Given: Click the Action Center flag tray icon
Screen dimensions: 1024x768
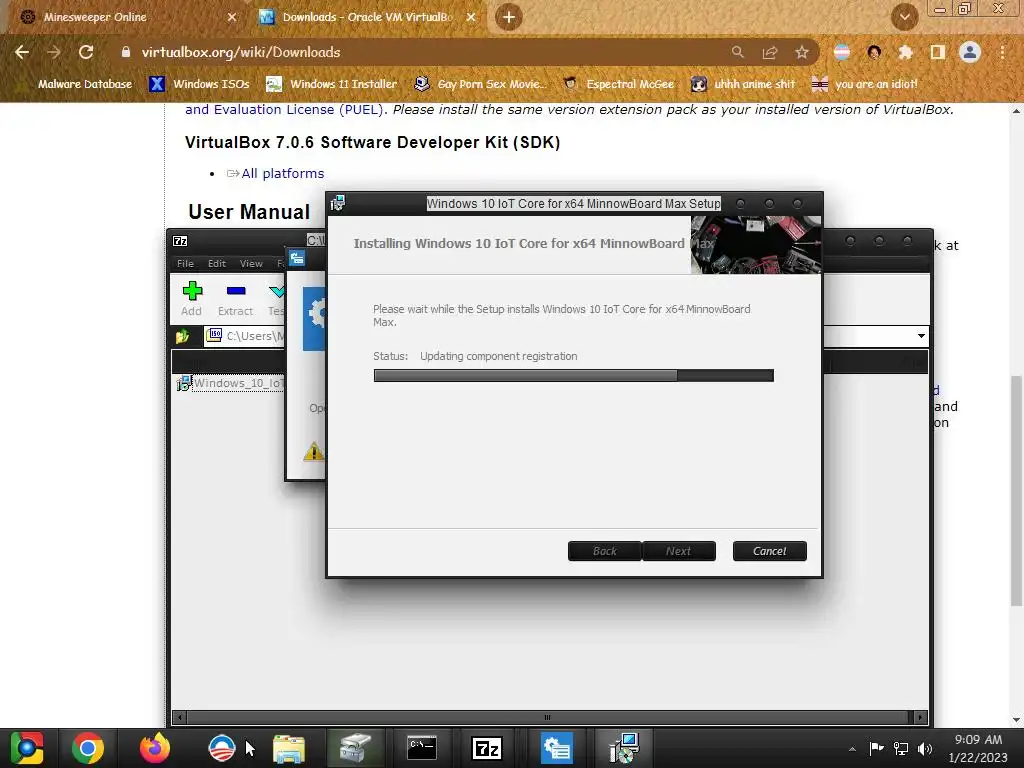Looking at the screenshot, I should pos(876,748).
